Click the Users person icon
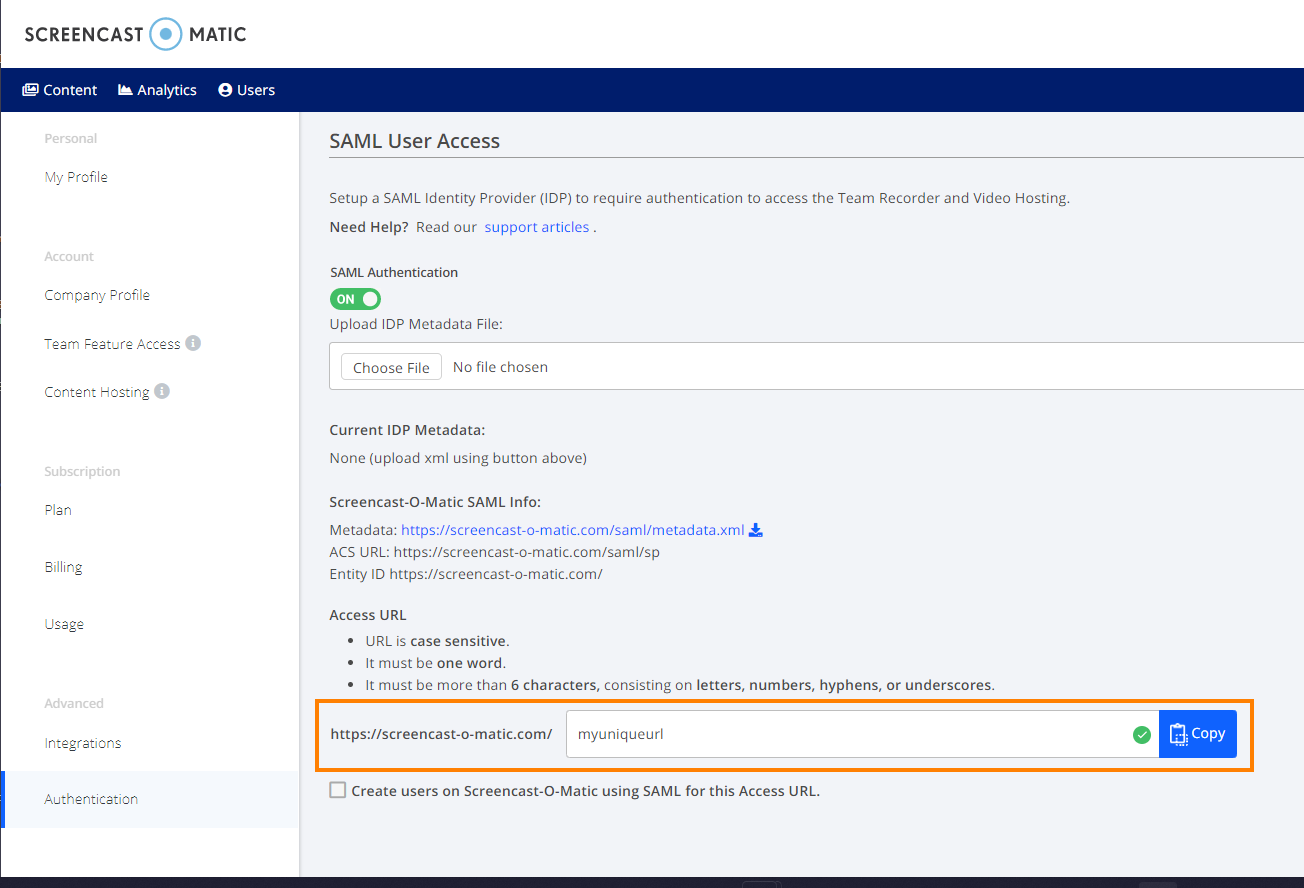Image resolution: width=1304 pixels, height=888 pixels. (x=225, y=90)
